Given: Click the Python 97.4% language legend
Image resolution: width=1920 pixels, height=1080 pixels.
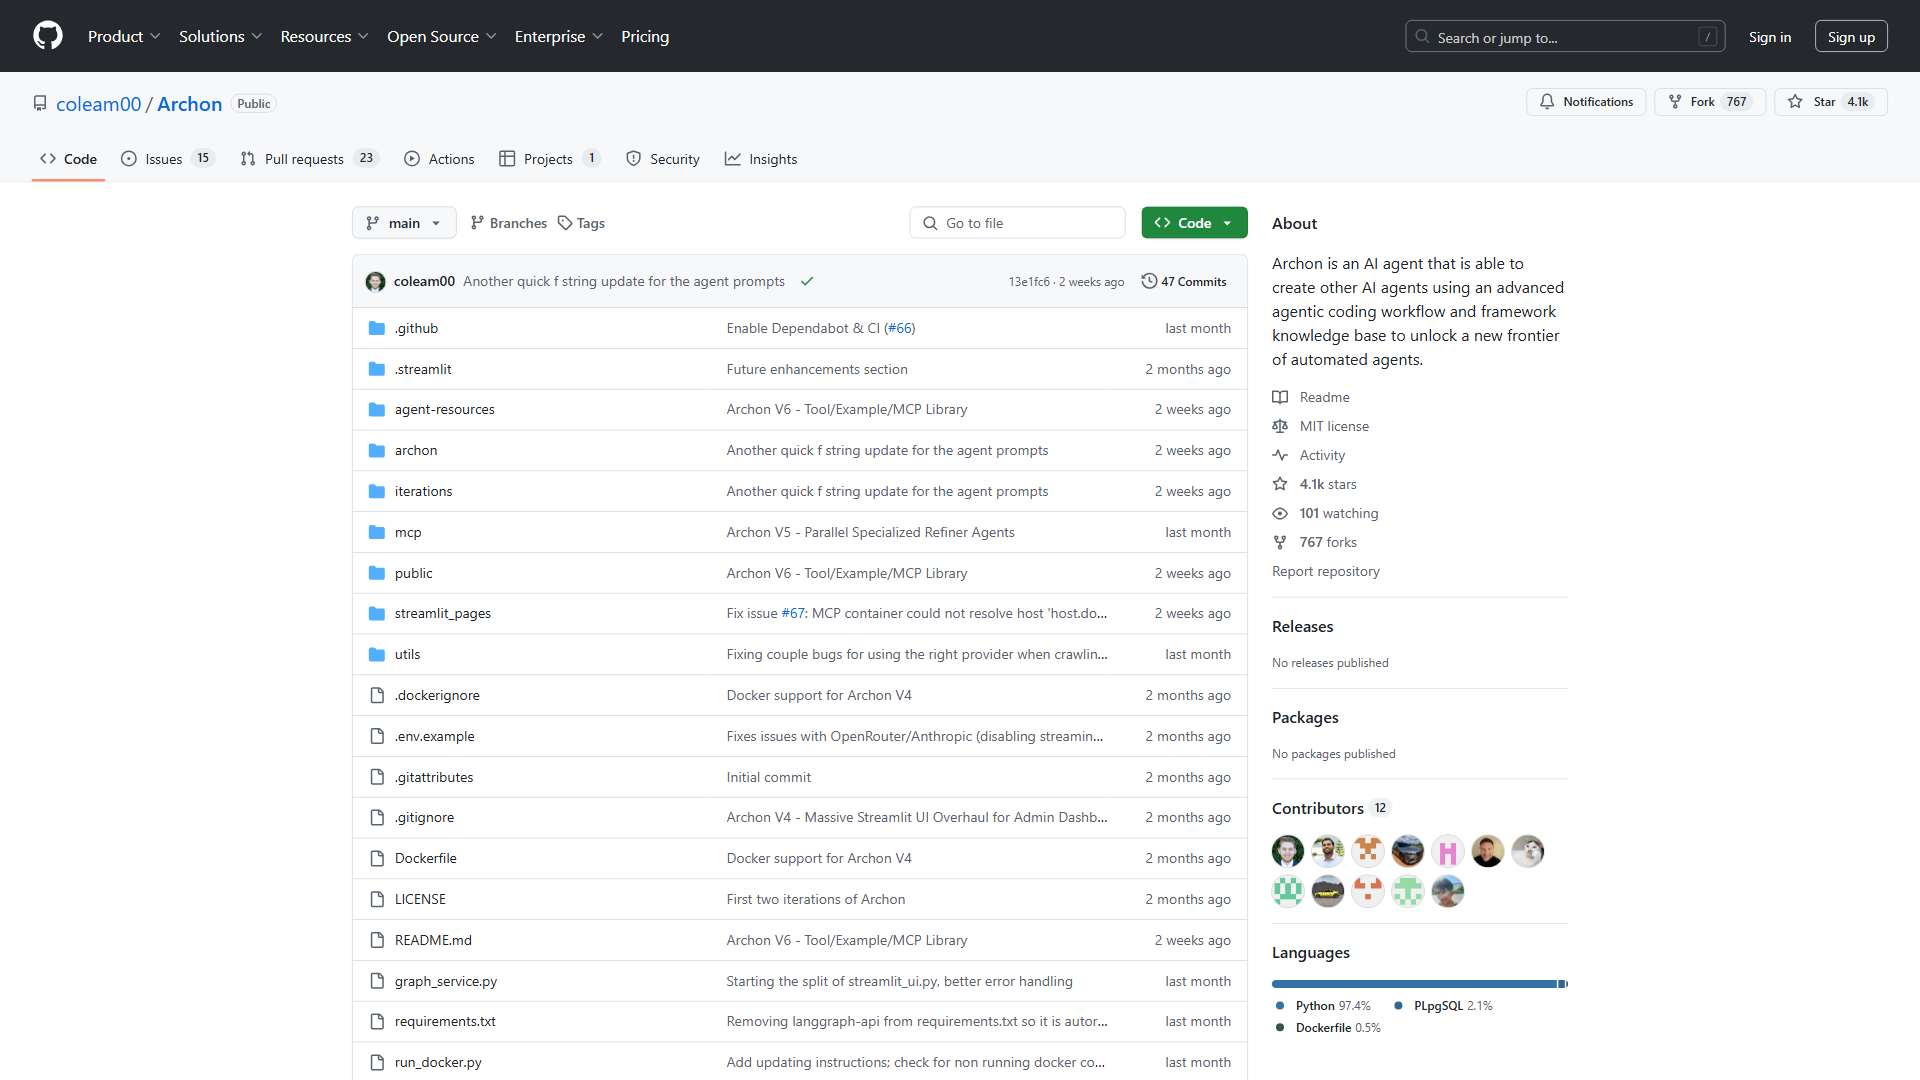Looking at the screenshot, I should pos(1324,1006).
